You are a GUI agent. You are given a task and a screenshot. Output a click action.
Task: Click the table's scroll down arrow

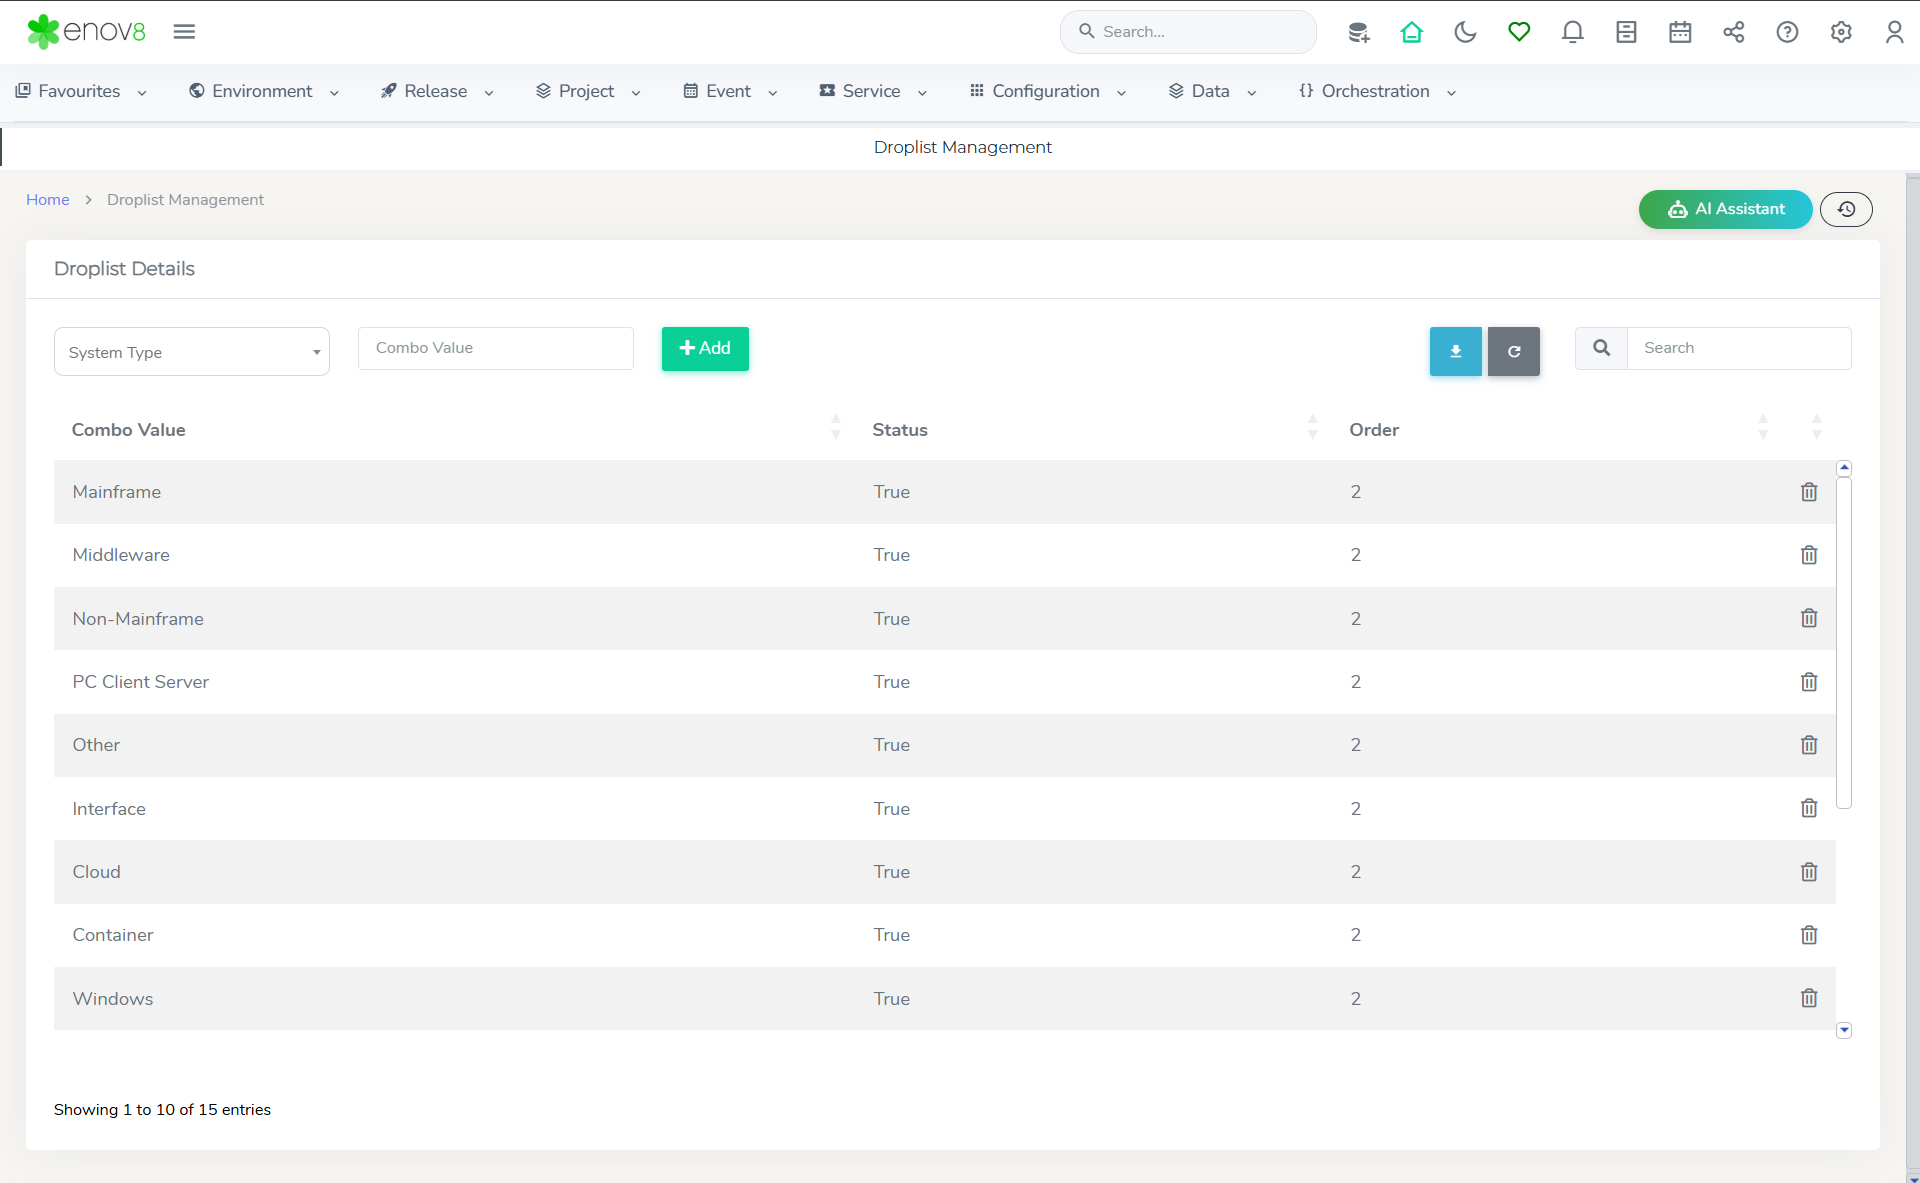(1844, 1030)
